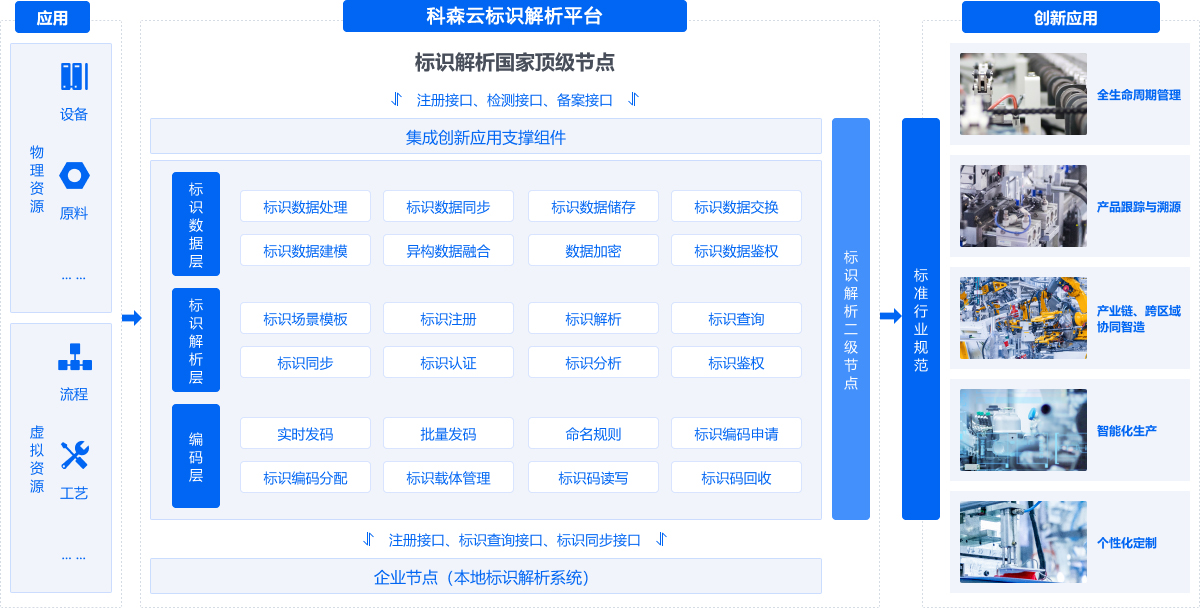Image resolution: width=1200 pixels, height=608 pixels.
Task: Click the 标识查询 box
Action: (x=736, y=319)
